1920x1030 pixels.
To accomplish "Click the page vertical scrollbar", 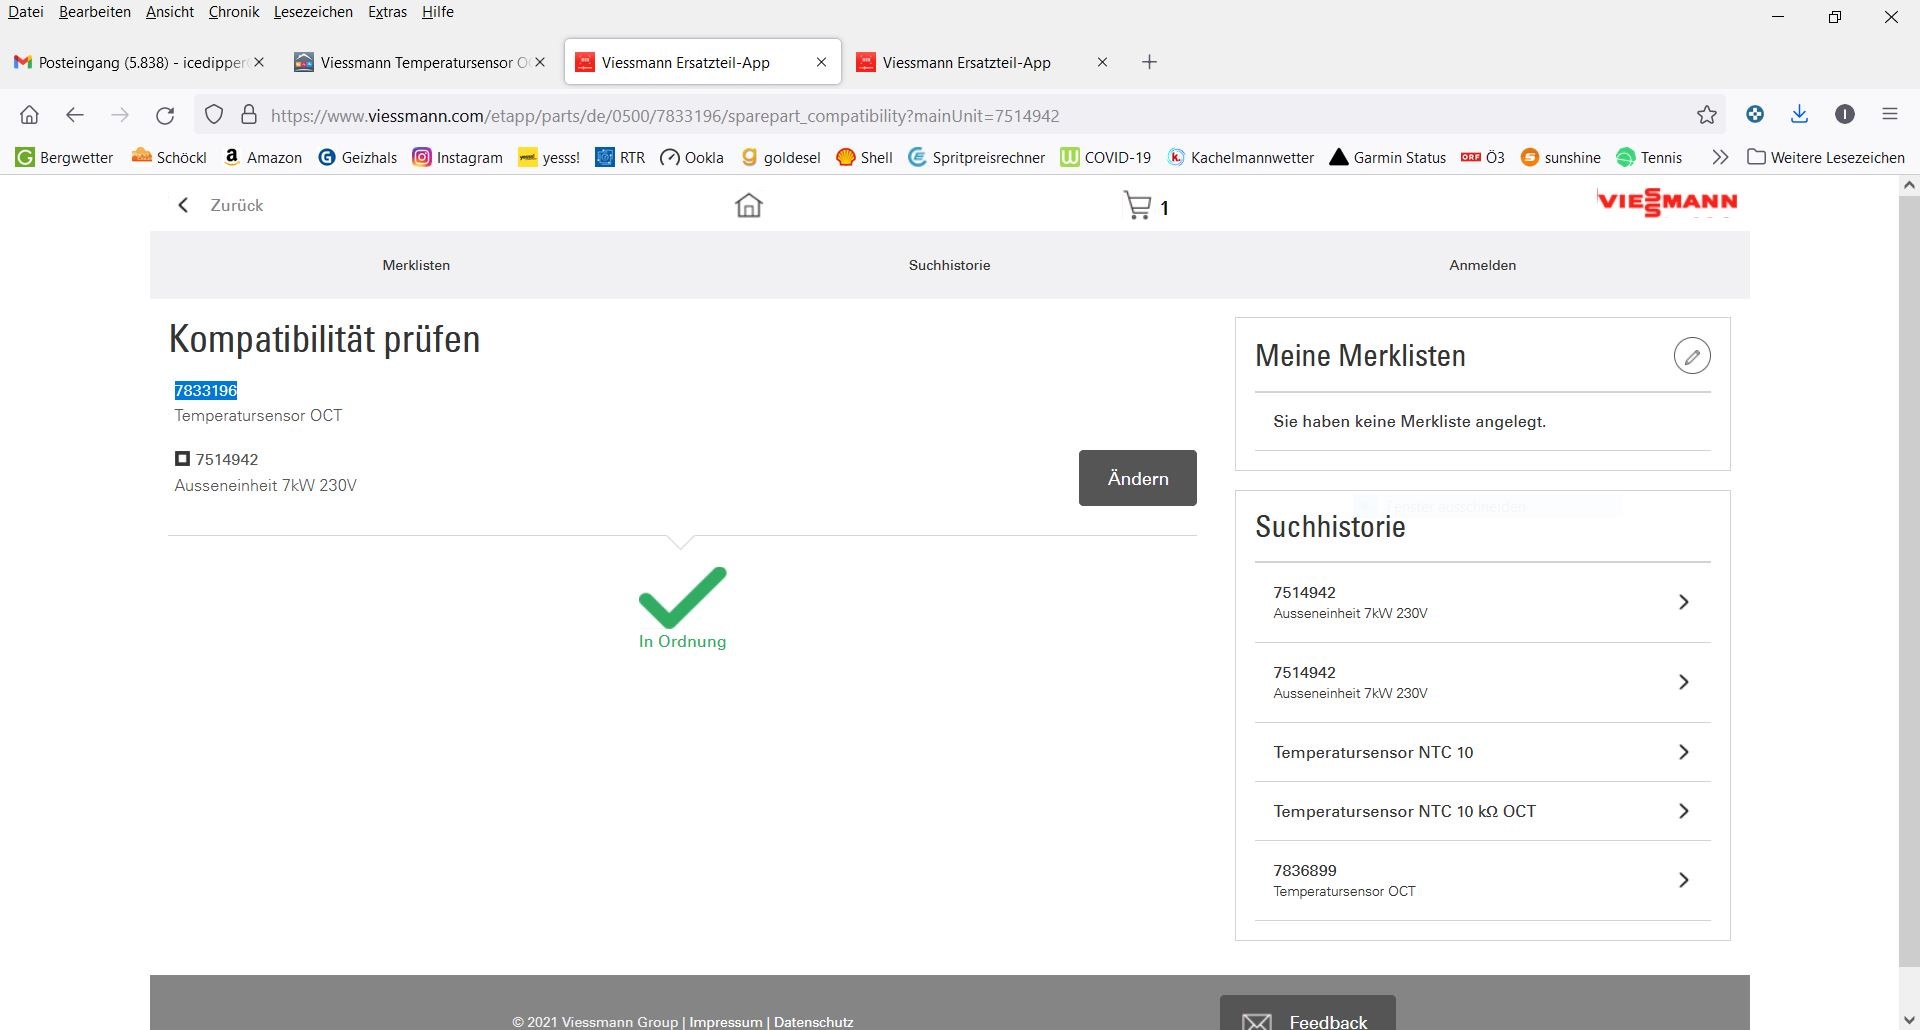I will coord(1909,580).
